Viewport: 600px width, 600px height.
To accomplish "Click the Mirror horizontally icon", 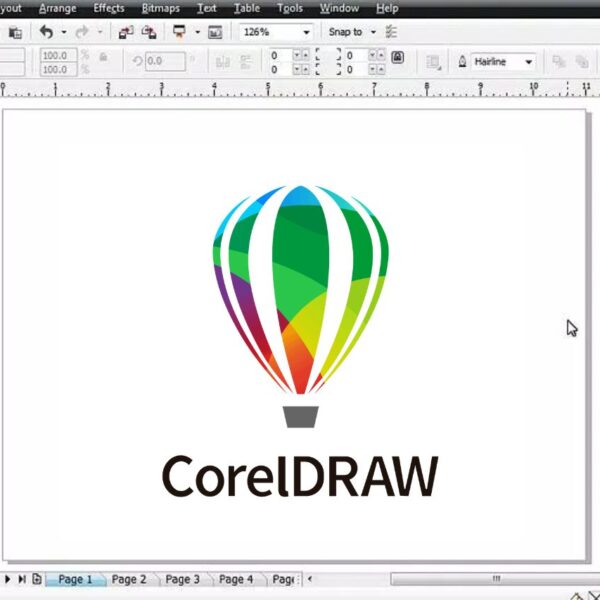I will pos(223,62).
